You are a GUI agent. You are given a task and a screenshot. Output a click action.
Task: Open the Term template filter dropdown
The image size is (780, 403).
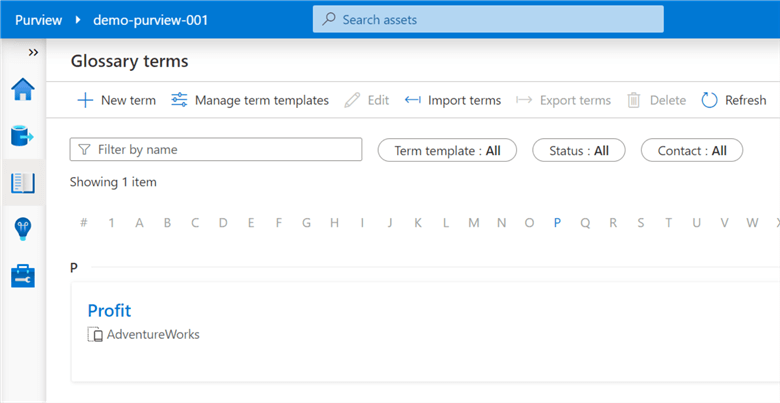tap(447, 150)
